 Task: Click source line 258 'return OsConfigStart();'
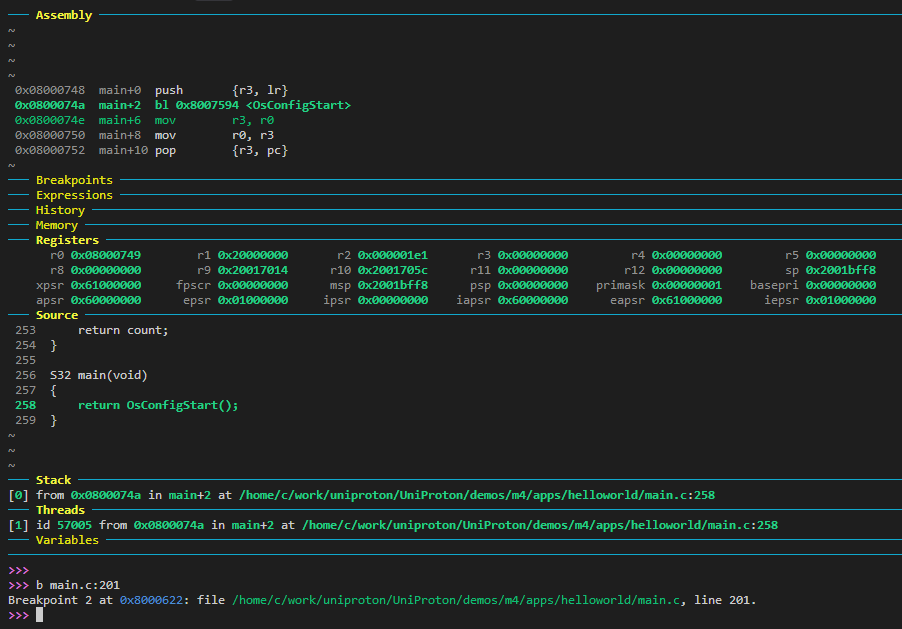point(158,405)
